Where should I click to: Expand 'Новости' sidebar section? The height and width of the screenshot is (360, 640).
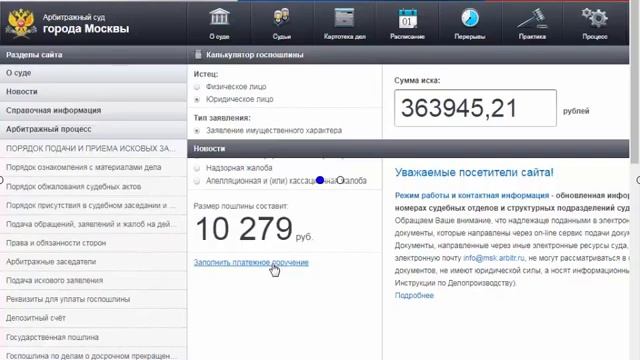coord(93,92)
